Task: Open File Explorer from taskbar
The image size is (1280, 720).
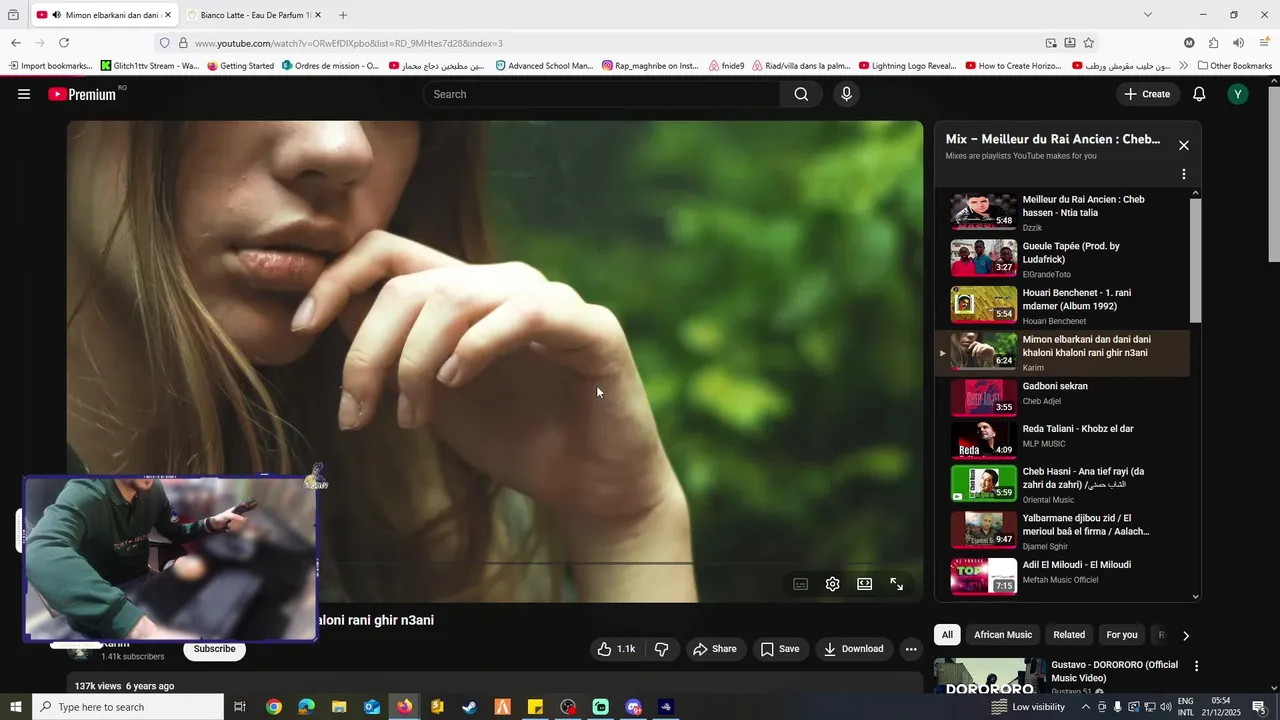Action: (339, 707)
